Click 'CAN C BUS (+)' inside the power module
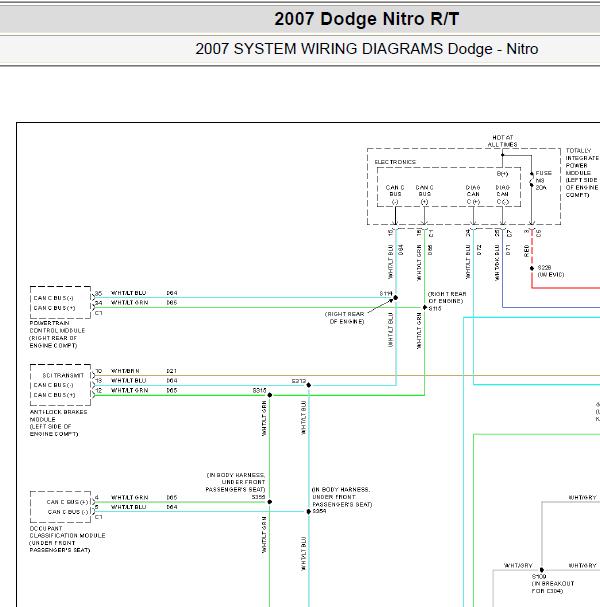The height and width of the screenshot is (607, 600). point(424,195)
